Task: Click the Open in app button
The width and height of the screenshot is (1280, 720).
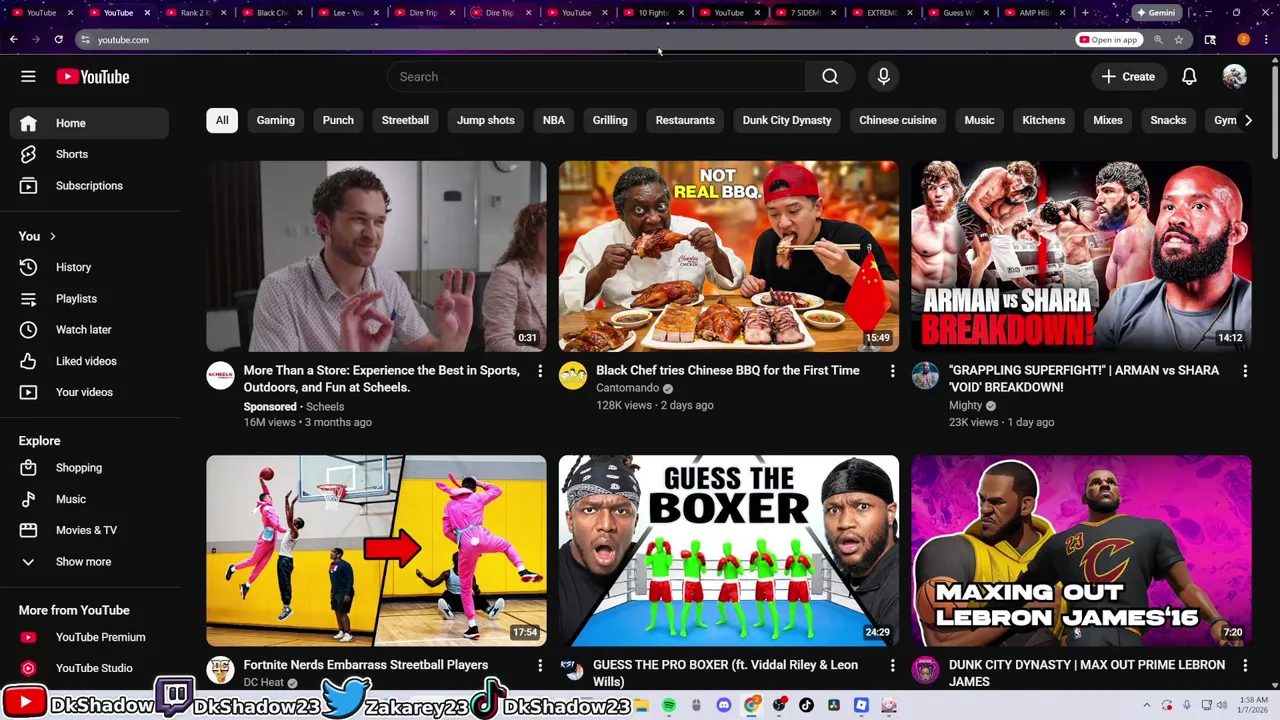Action: point(1108,40)
